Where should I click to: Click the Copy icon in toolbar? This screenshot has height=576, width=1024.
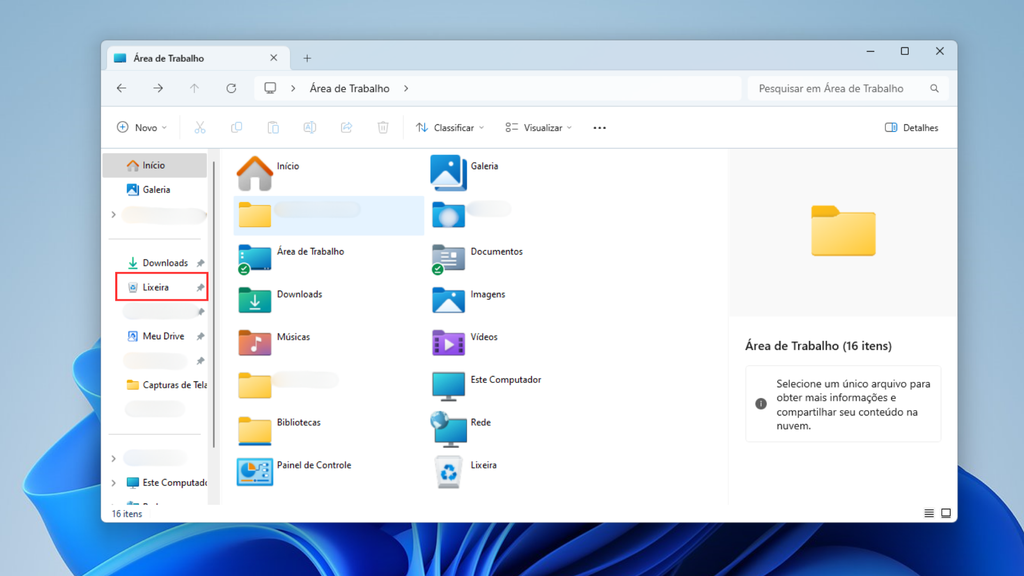coord(236,127)
